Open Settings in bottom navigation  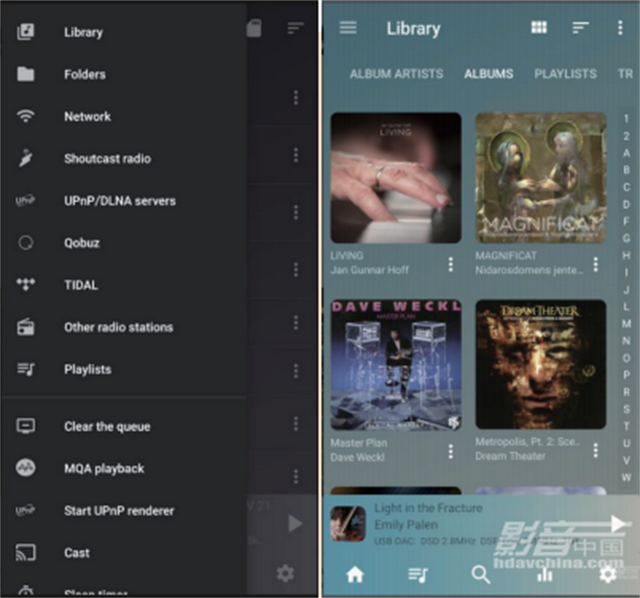(608, 575)
